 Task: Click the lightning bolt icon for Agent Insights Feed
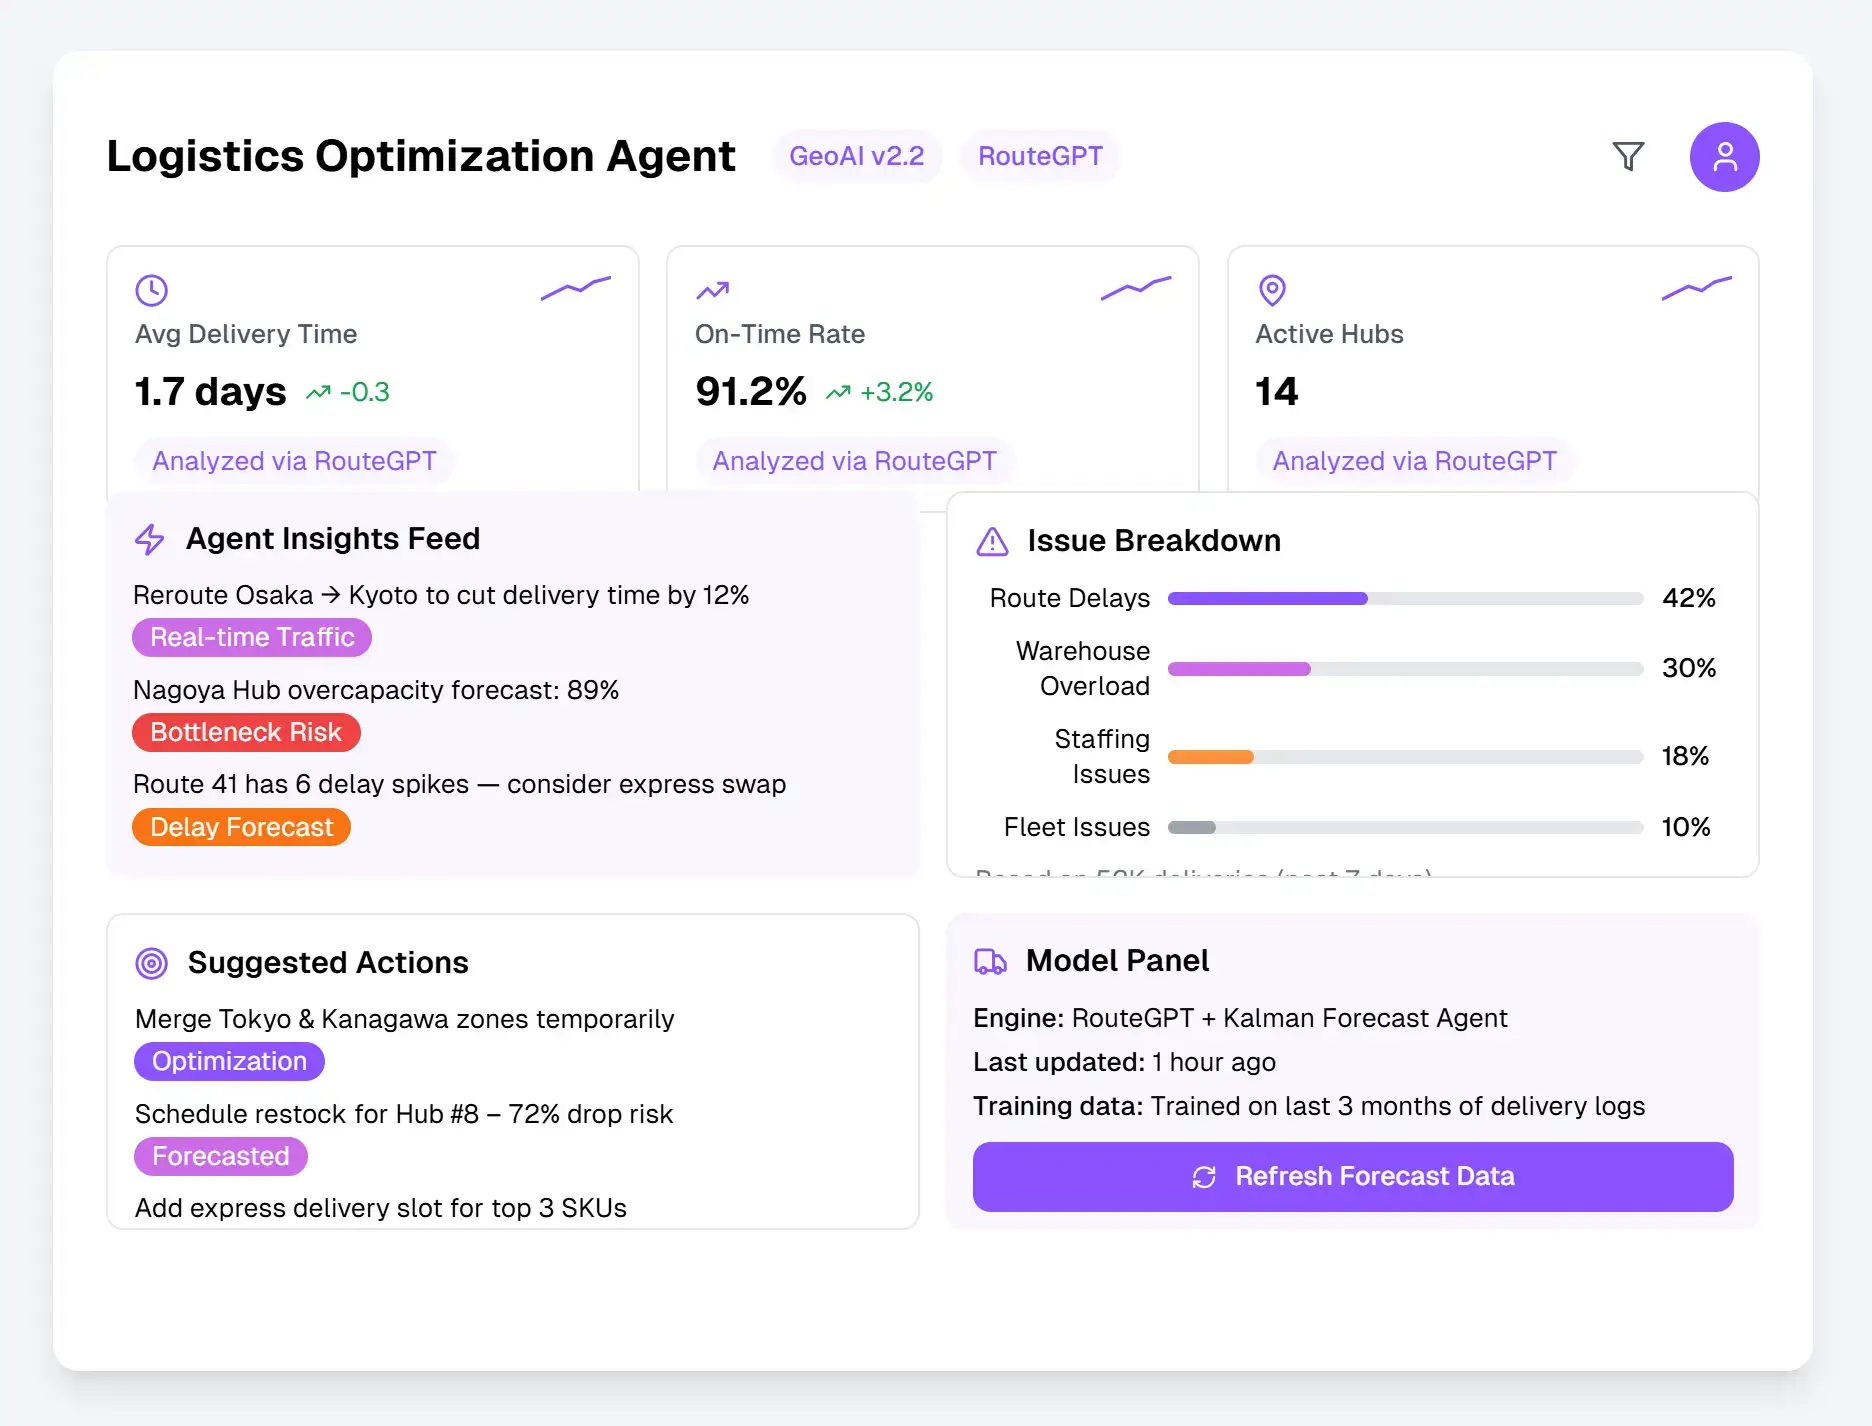(149, 539)
